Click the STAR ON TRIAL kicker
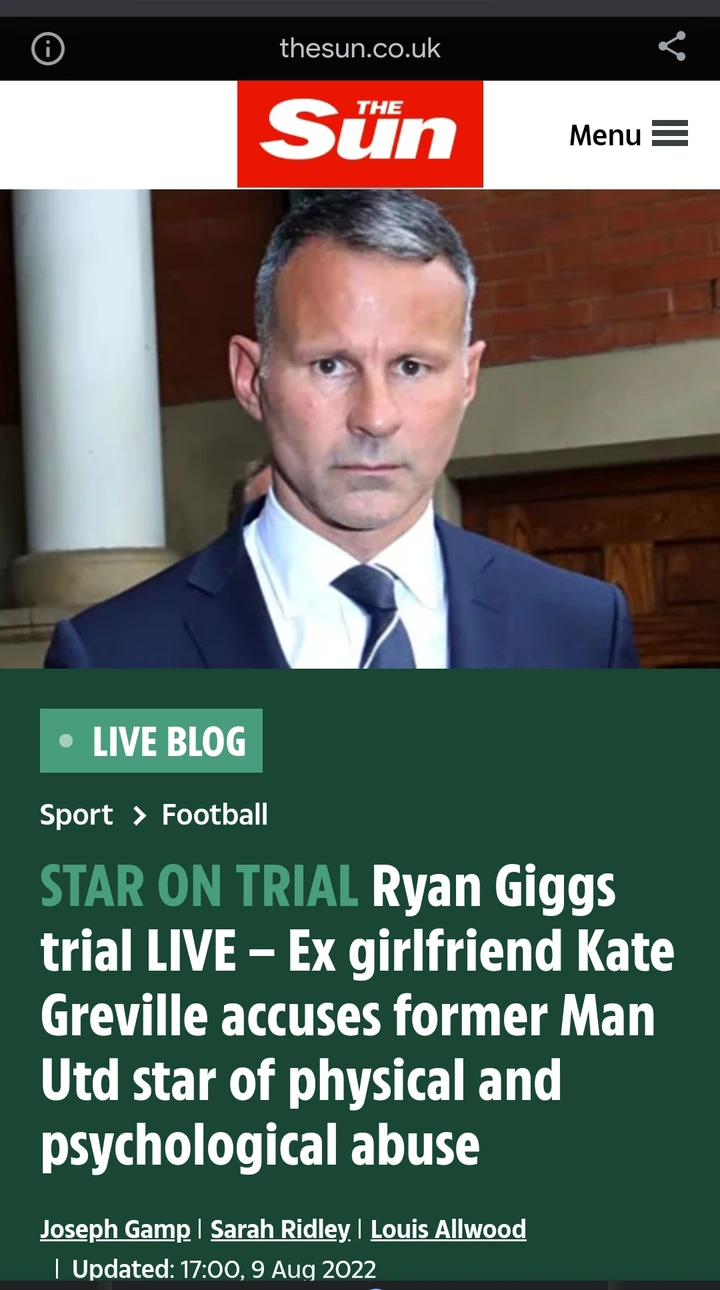 click(x=199, y=888)
